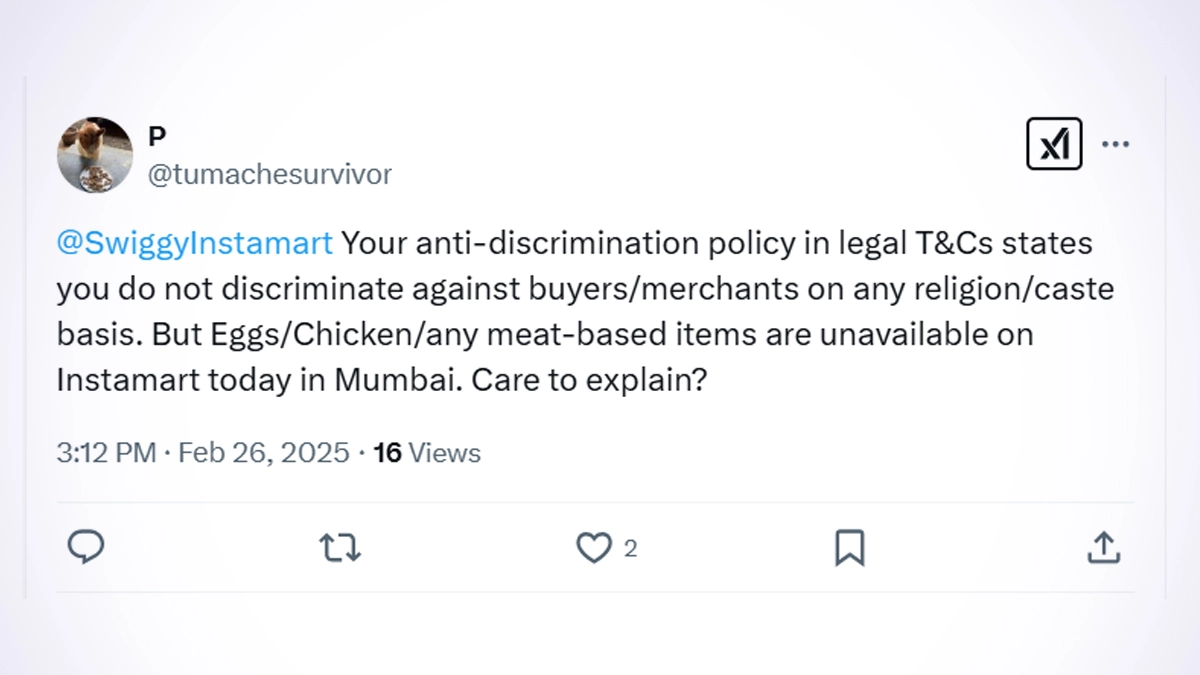1200x675 pixels.
Task: Click the display name "P"
Action: [157, 137]
